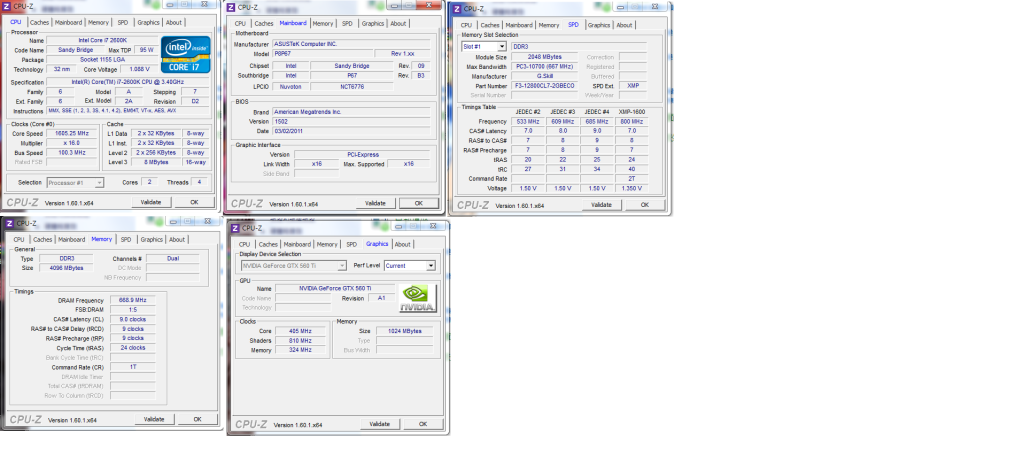Click the Intel Core i7 2600K name field
Screen dimensions: 1023x463
point(102,40)
